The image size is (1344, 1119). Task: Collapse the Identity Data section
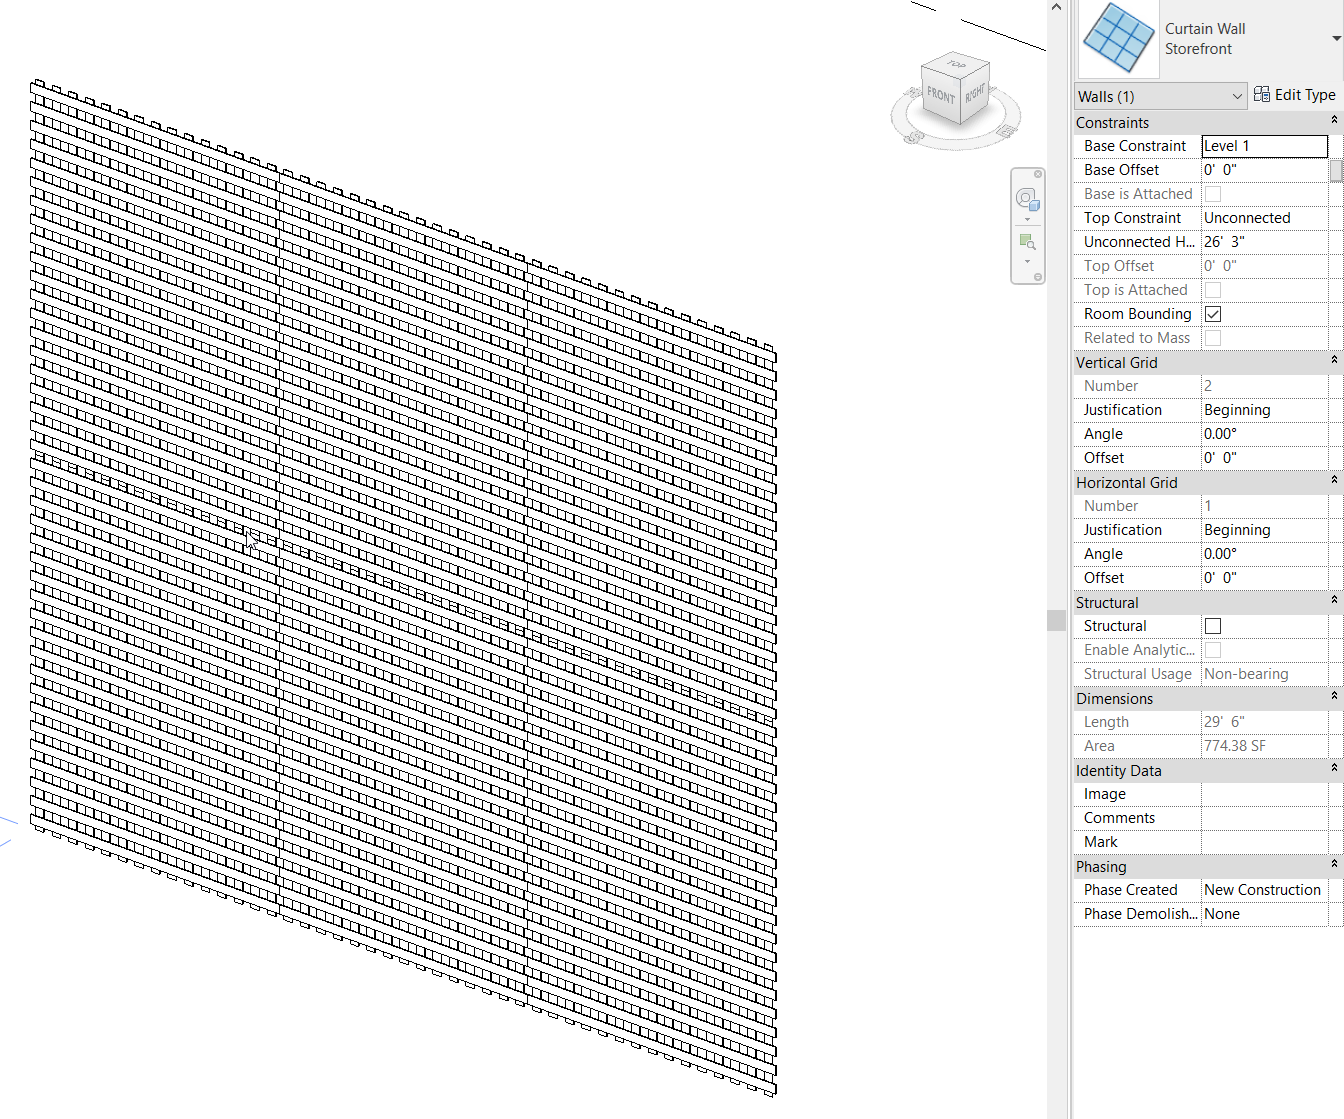pos(1333,768)
